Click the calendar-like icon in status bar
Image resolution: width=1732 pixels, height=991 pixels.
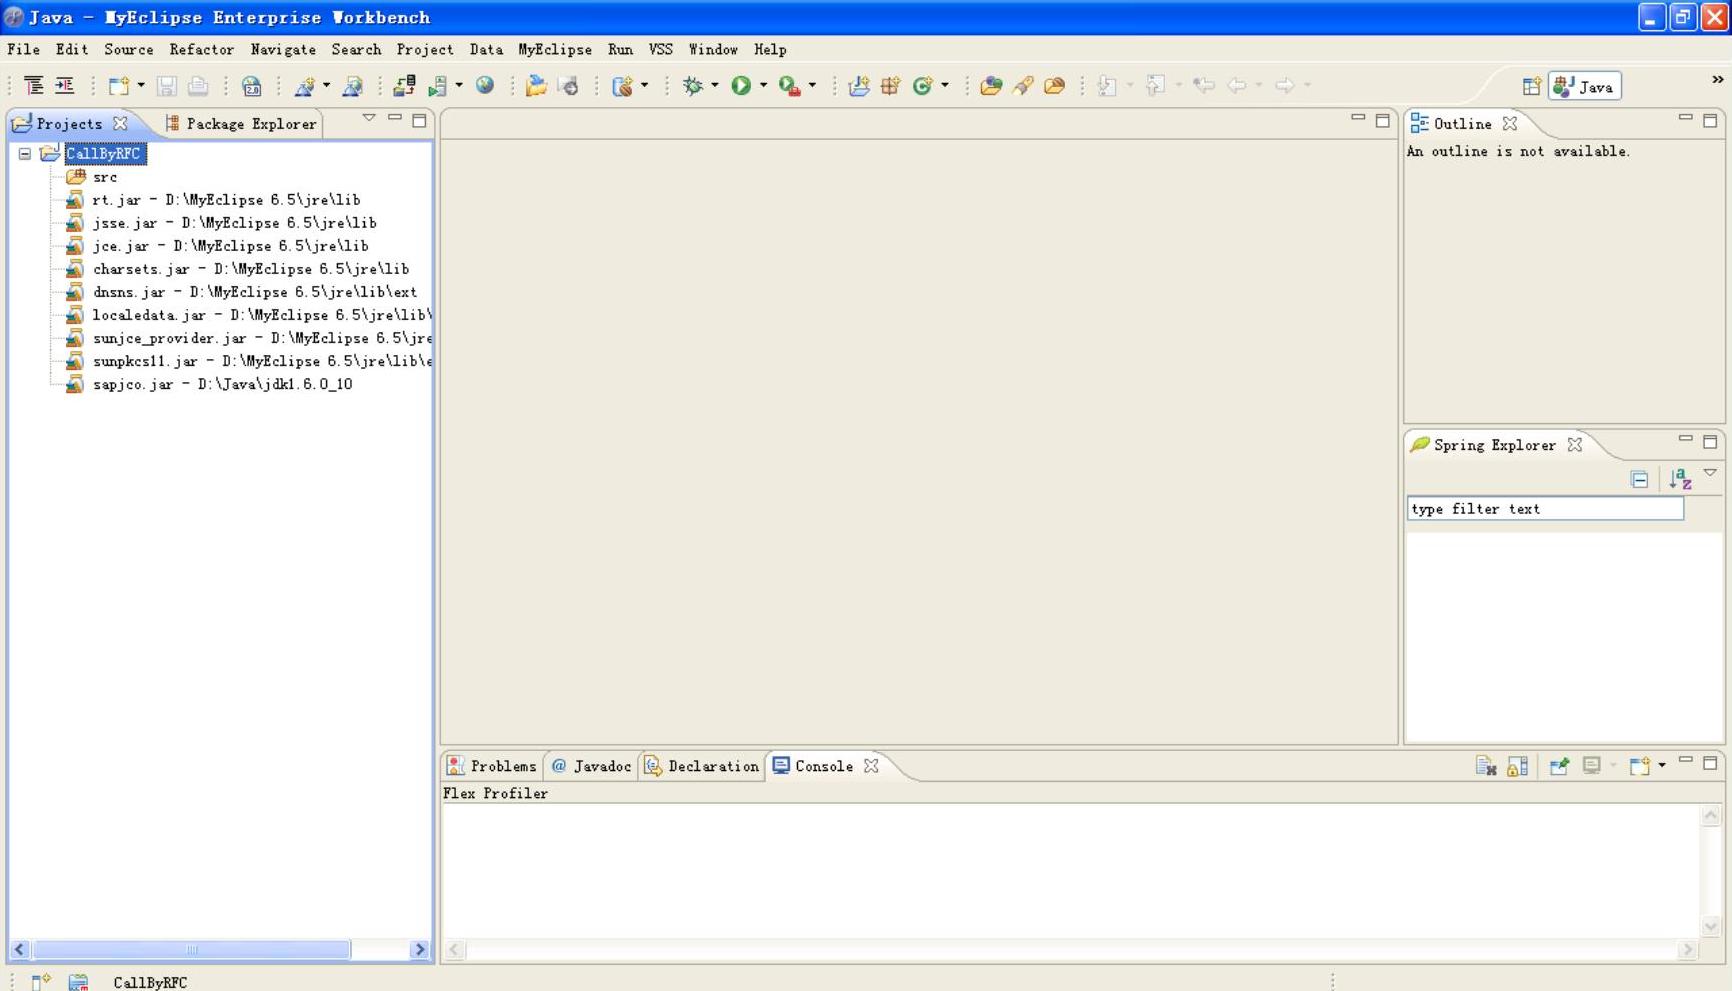click(78, 982)
